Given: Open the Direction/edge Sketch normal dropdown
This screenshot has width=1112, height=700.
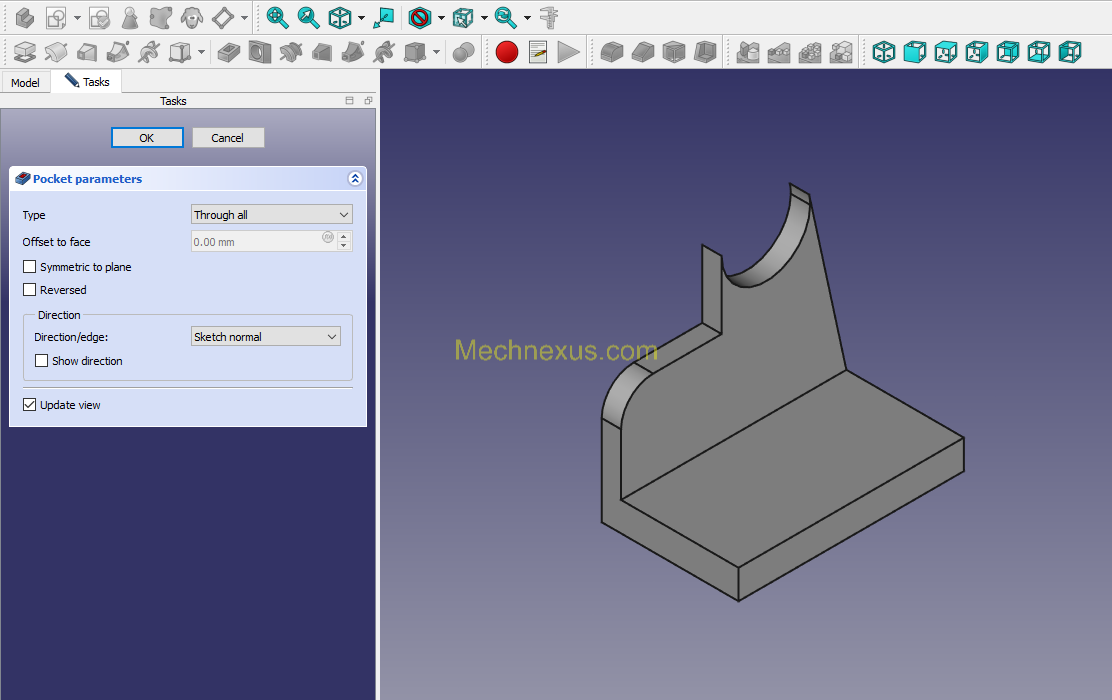Looking at the screenshot, I should point(266,336).
